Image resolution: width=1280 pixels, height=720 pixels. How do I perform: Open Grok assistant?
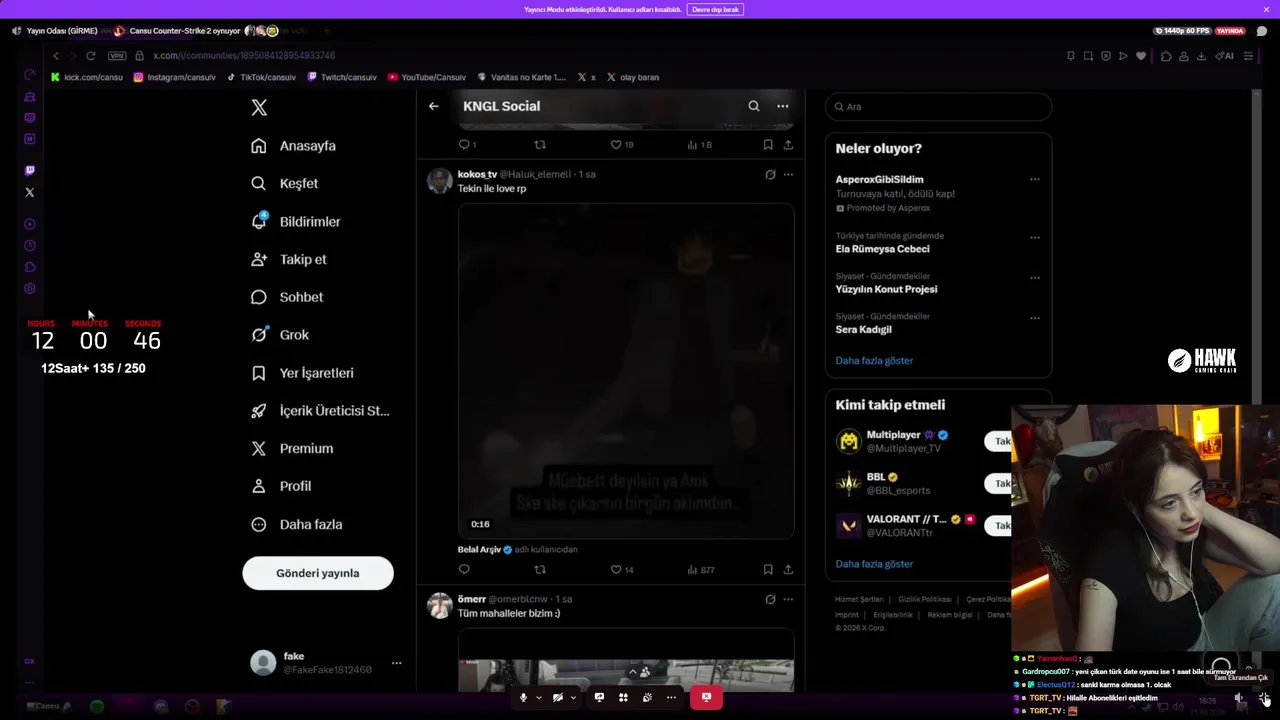279,335
